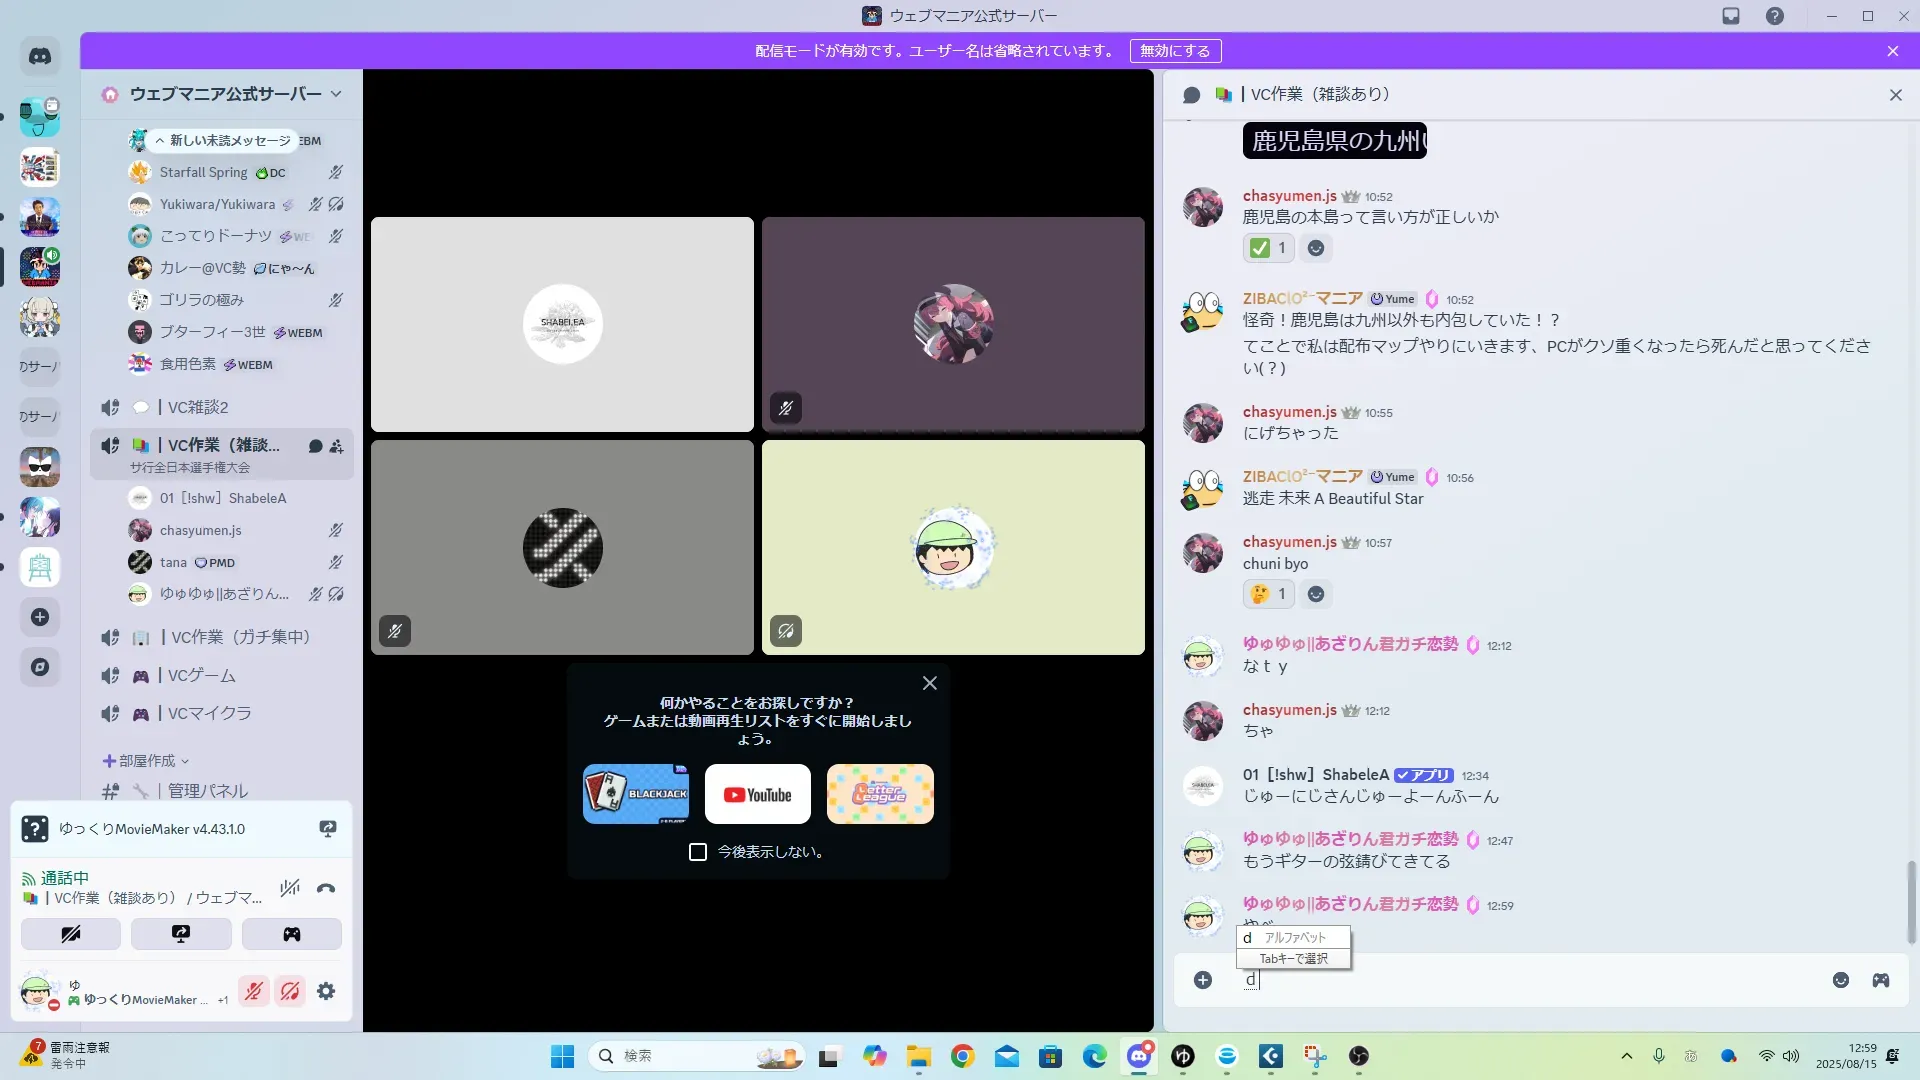
Task: Click the share screen button
Action: click(181, 934)
